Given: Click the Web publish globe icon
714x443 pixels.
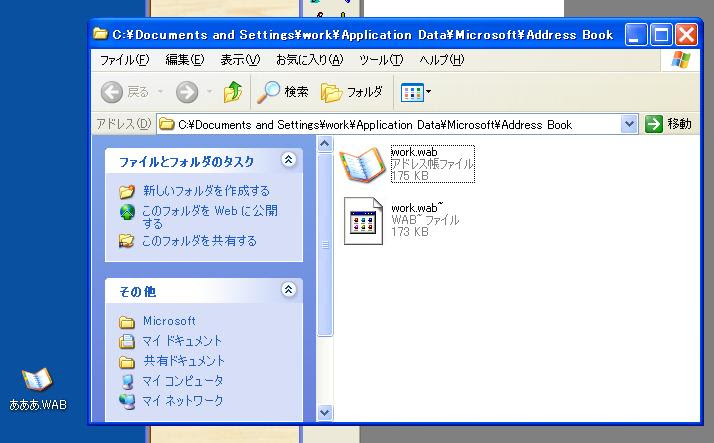Looking at the screenshot, I should click(127, 212).
